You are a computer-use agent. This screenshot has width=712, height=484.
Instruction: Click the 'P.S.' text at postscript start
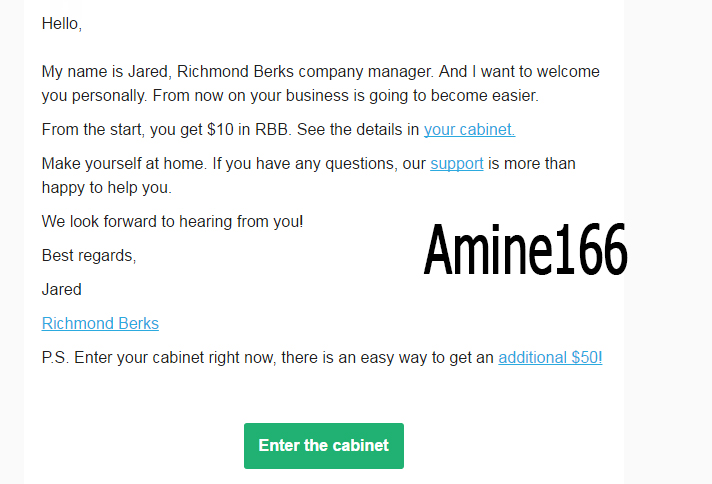point(55,358)
